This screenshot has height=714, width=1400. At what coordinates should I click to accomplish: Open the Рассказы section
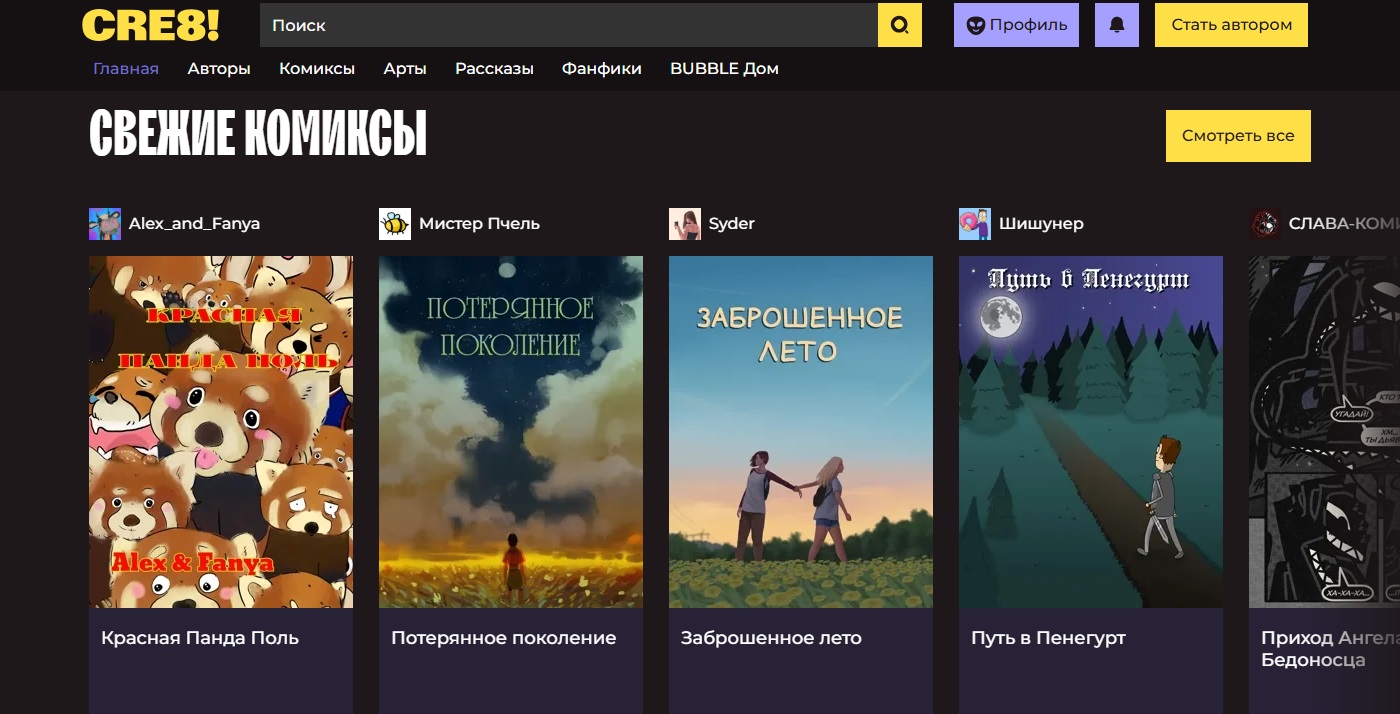494,69
